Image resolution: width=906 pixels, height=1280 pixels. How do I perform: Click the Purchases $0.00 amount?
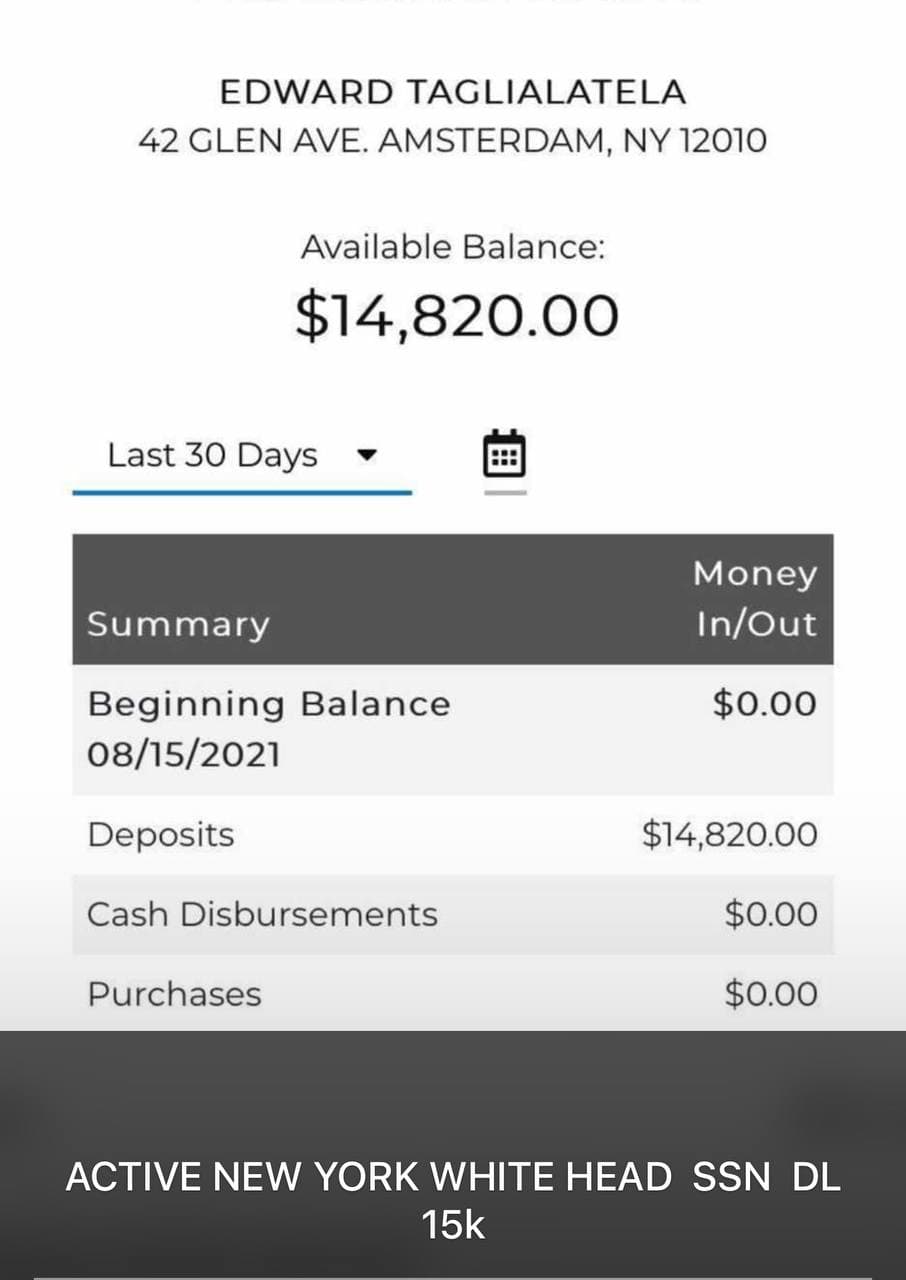(770, 994)
